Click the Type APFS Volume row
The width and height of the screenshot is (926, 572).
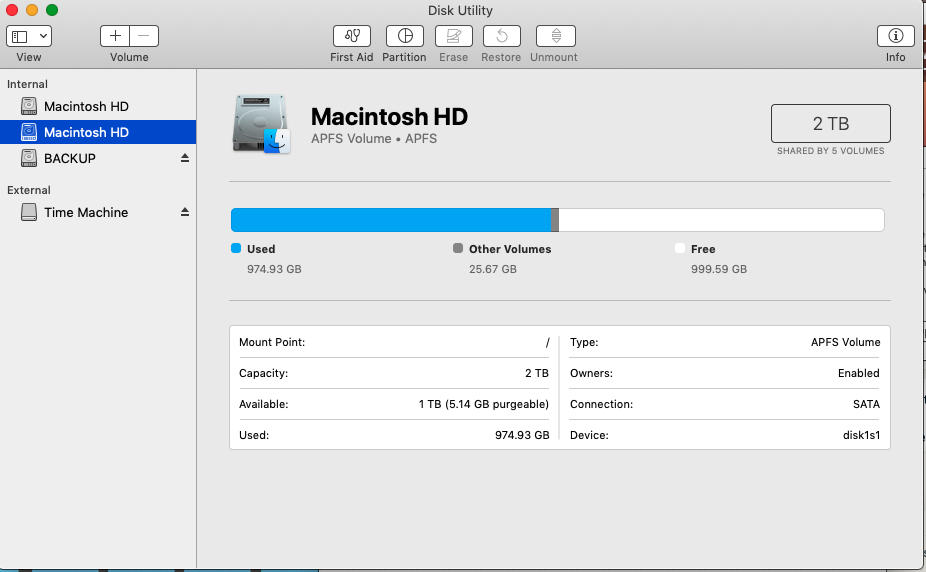[725, 342]
